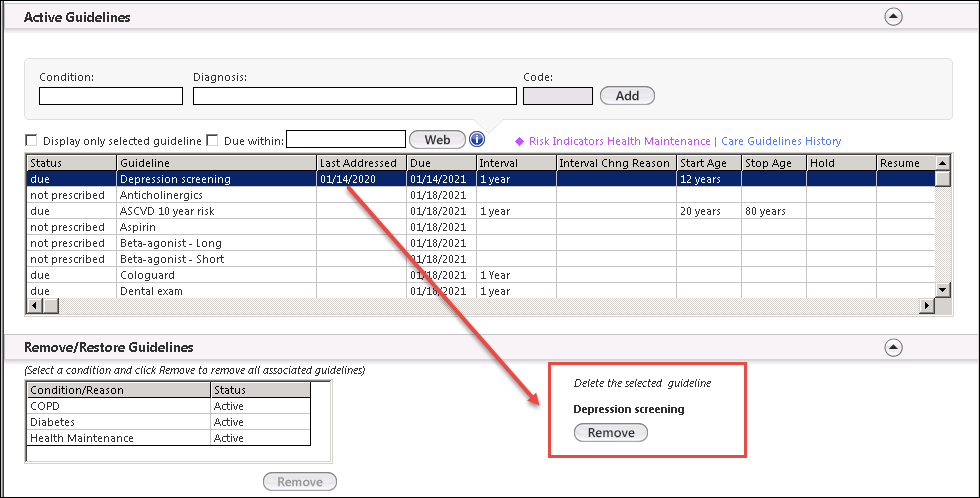Focus the Condition input field

pos(111,96)
